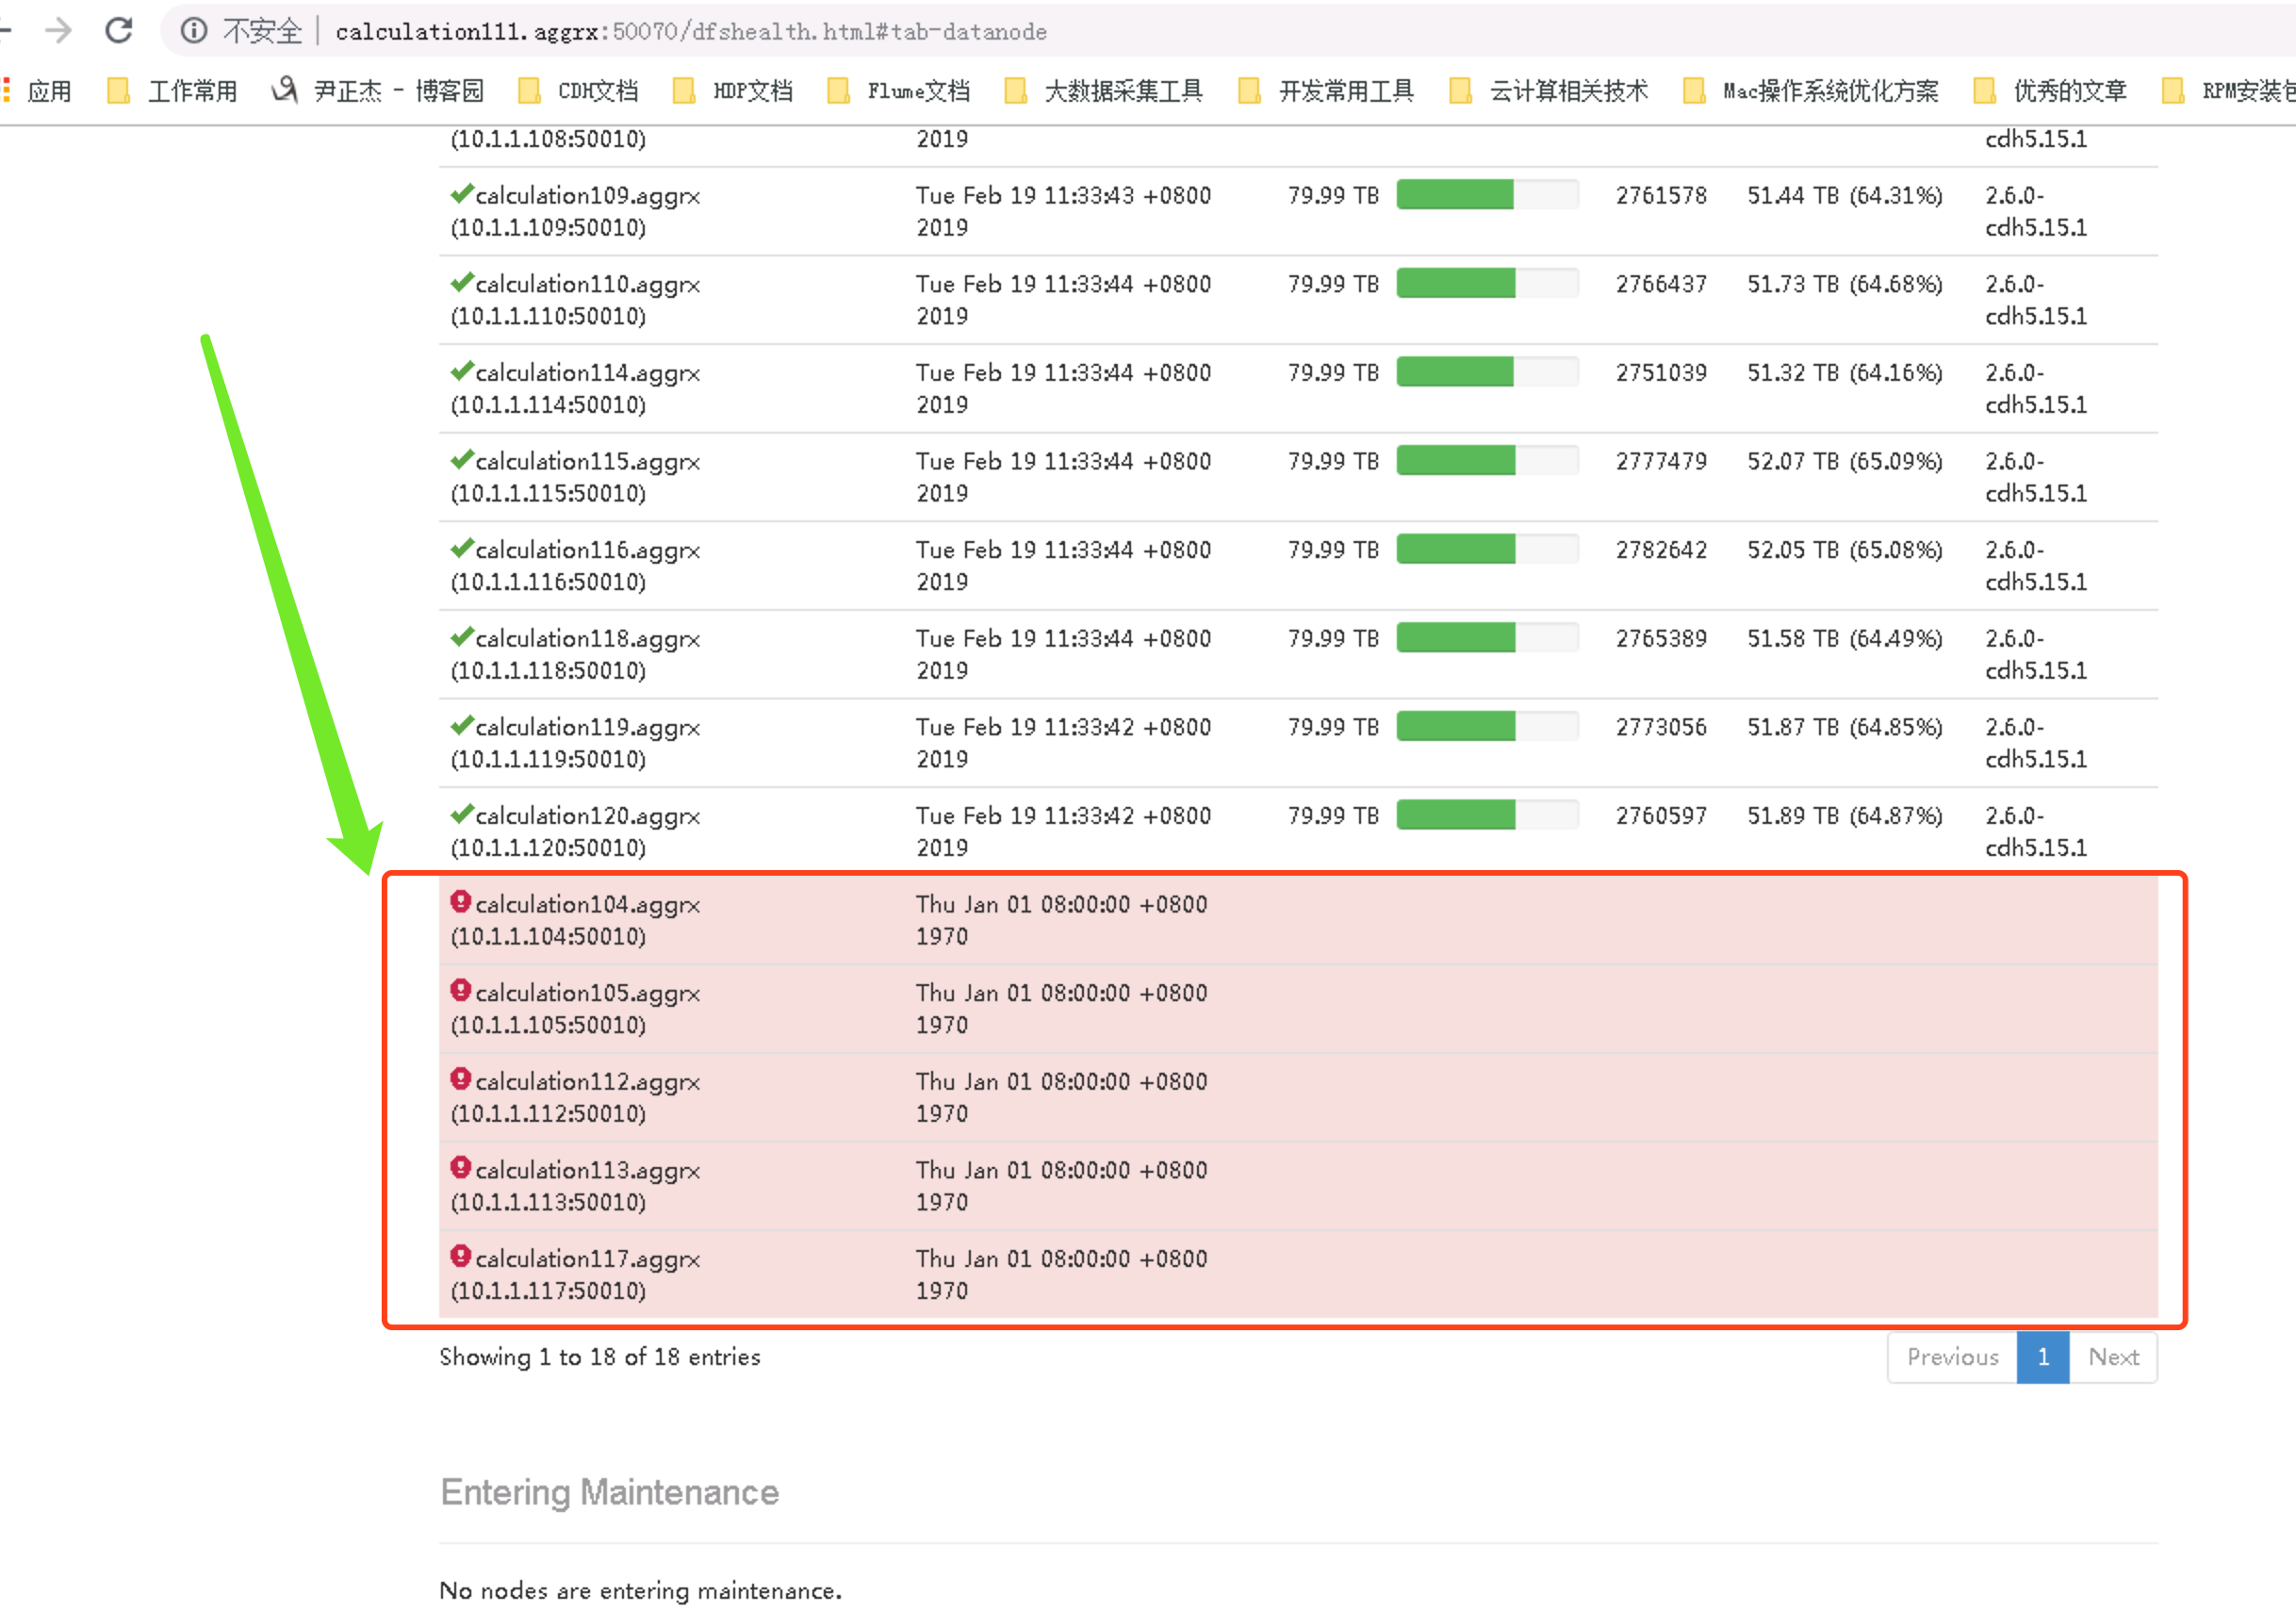This screenshot has height=1612, width=2296.
Task: Click capacity usage bar for calculation109.aggrx
Action: click(x=1487, y=194)
